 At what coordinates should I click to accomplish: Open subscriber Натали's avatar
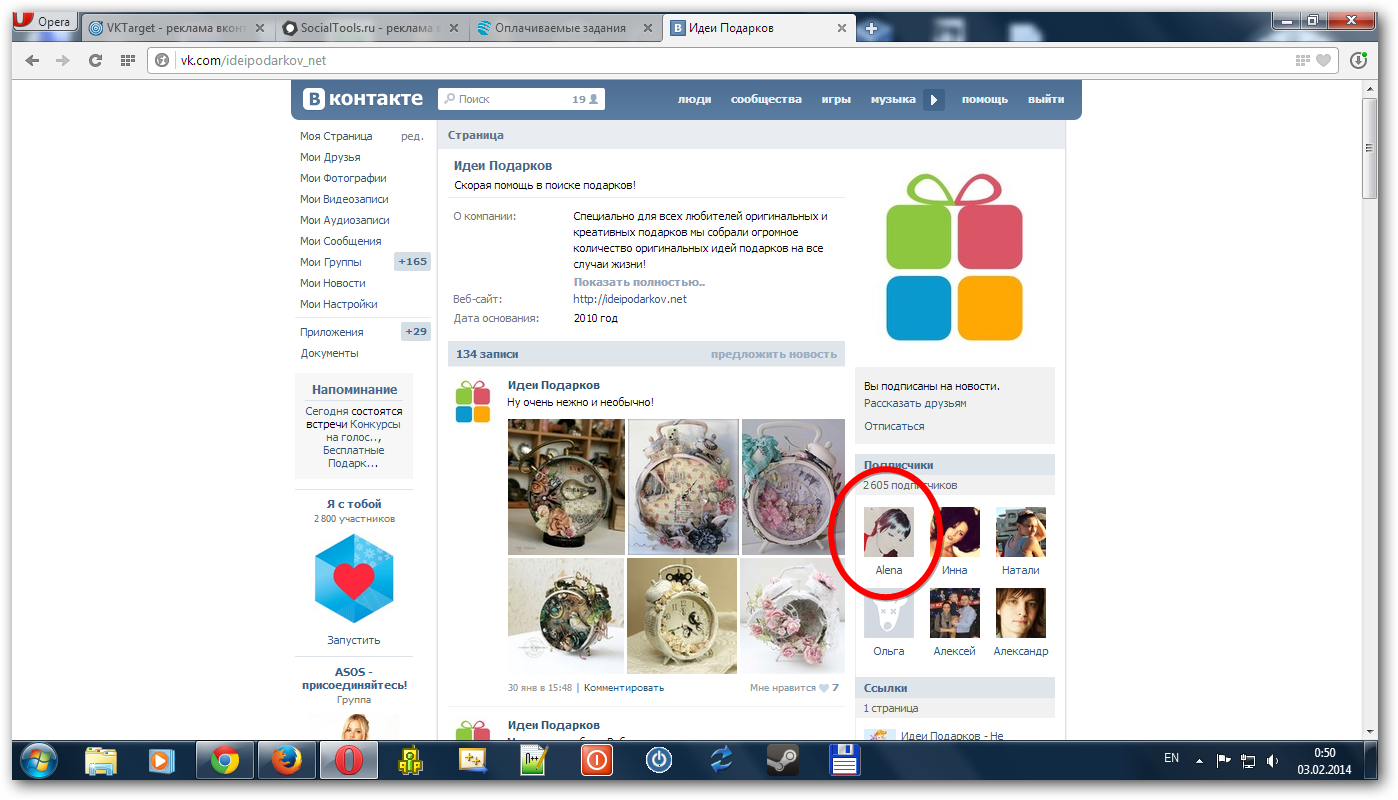coord(1021,532)
